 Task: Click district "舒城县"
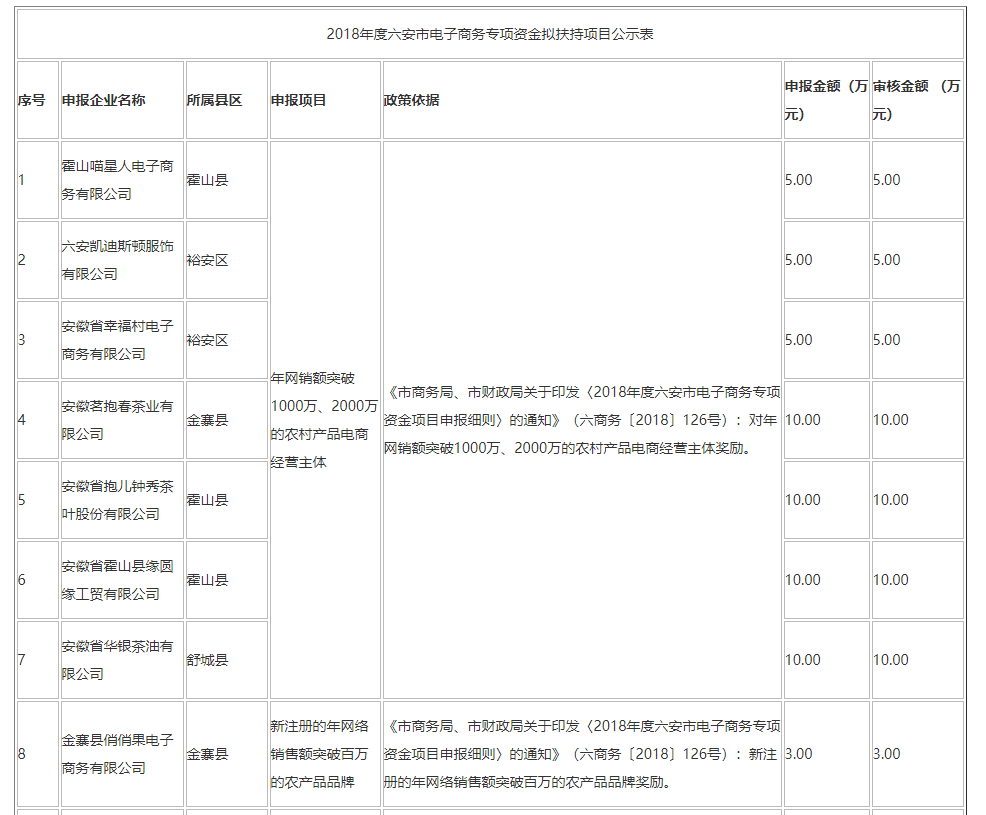[x=208, y=660]
